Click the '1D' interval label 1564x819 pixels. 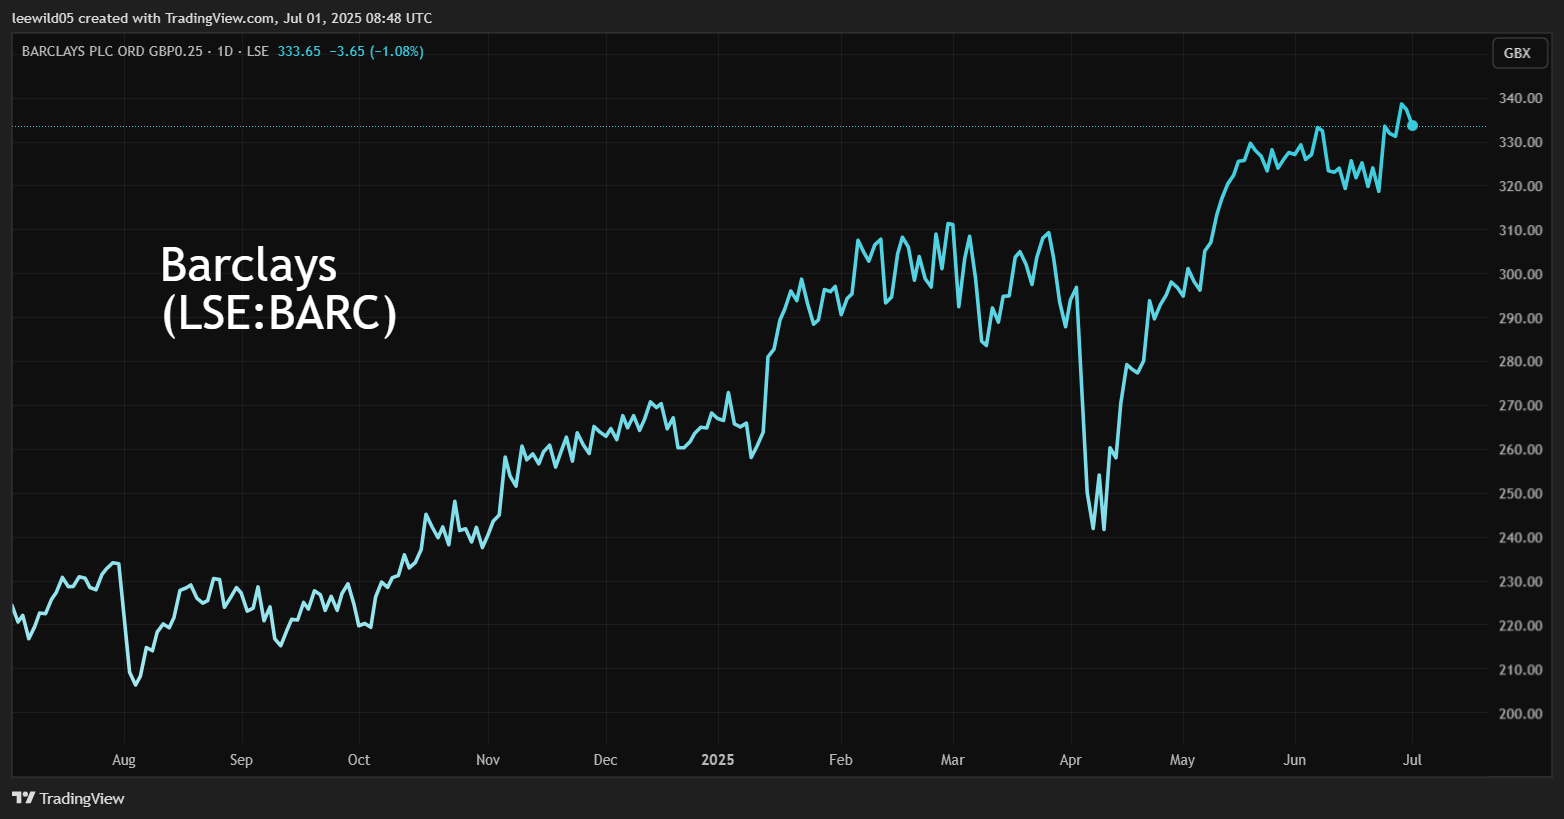[225, 51]
